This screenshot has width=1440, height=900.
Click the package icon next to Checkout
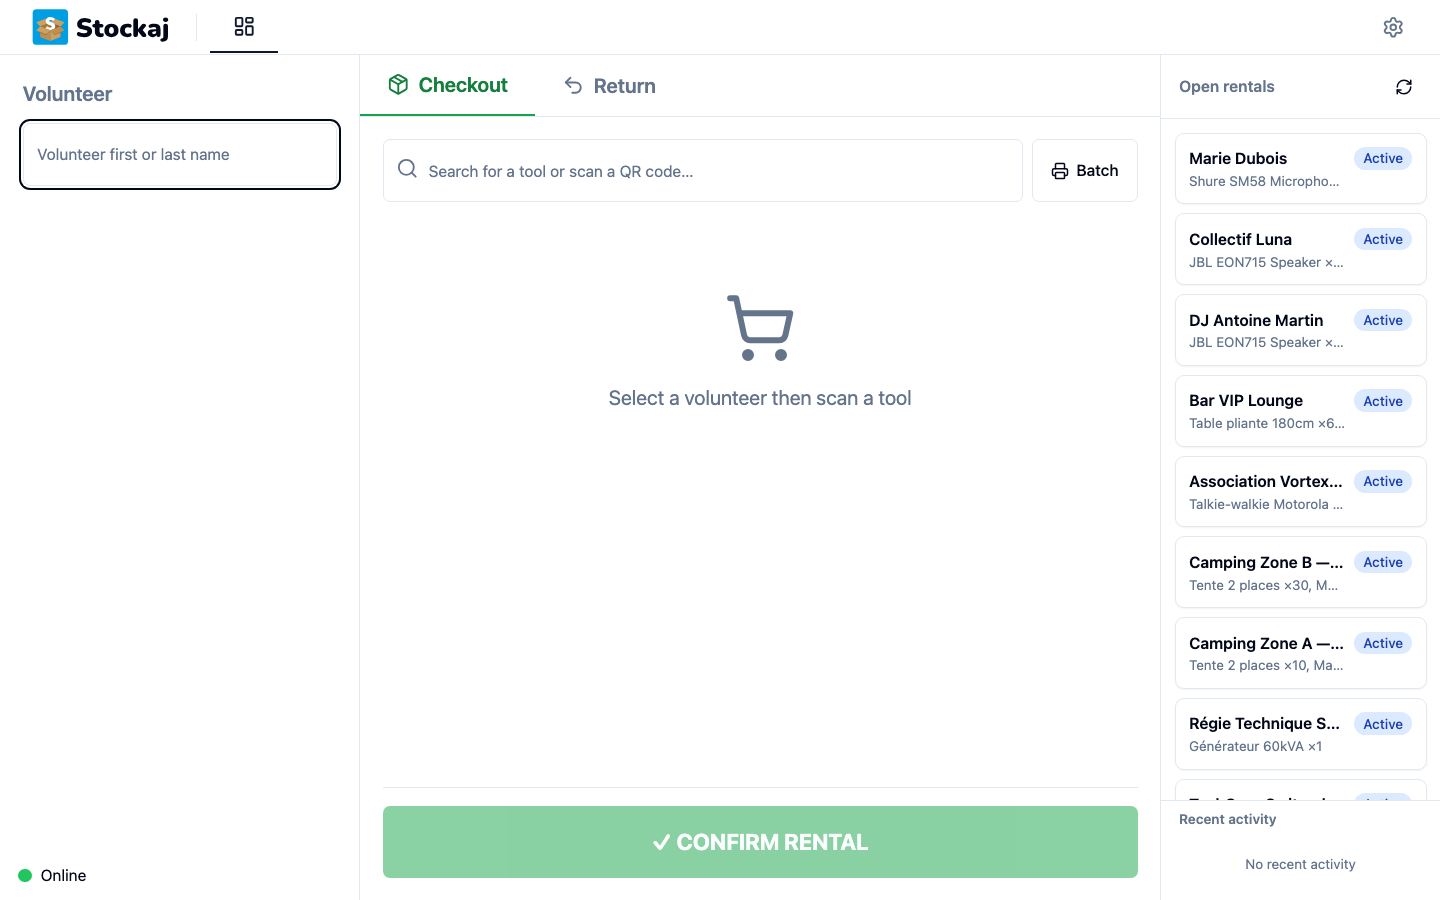tap(399, 85)
